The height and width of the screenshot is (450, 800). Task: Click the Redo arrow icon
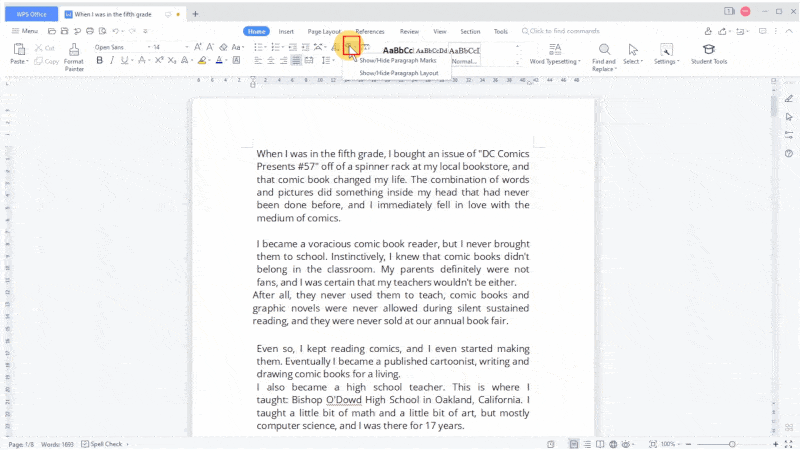click(132, 31)
